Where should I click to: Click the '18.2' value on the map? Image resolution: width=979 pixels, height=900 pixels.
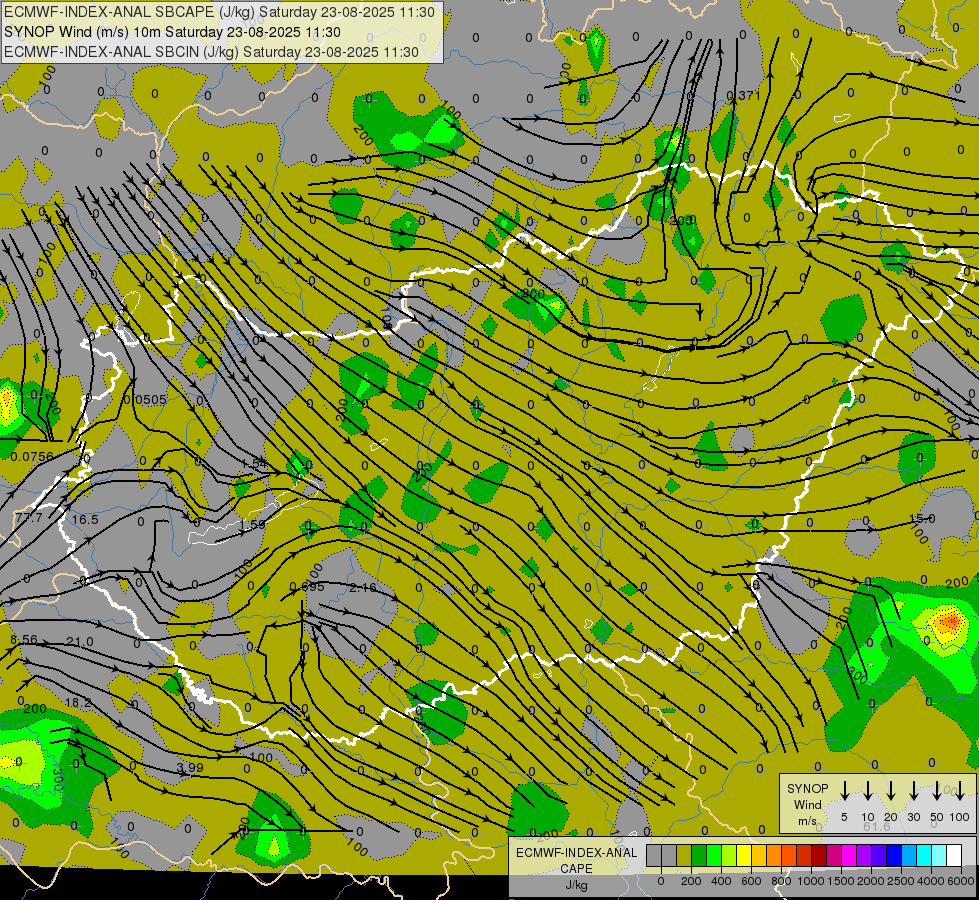click(78, 703)
